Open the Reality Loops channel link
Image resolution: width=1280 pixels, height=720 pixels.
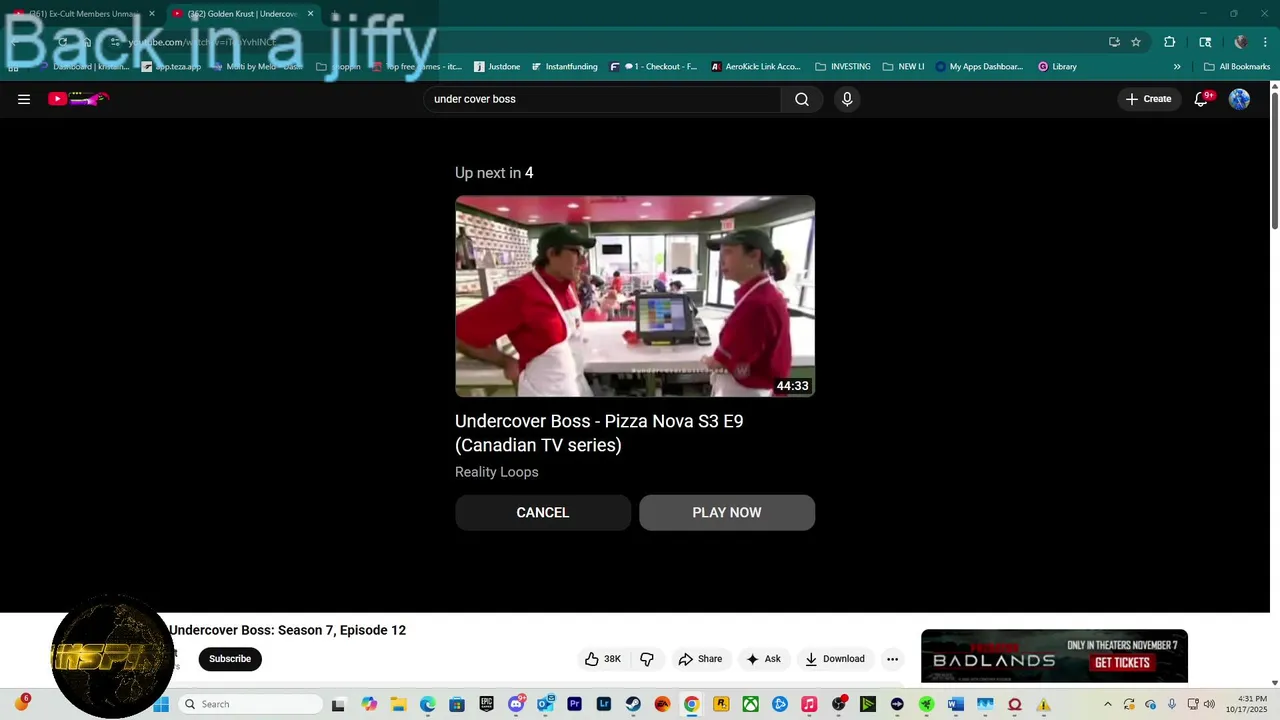click(497, 472)
